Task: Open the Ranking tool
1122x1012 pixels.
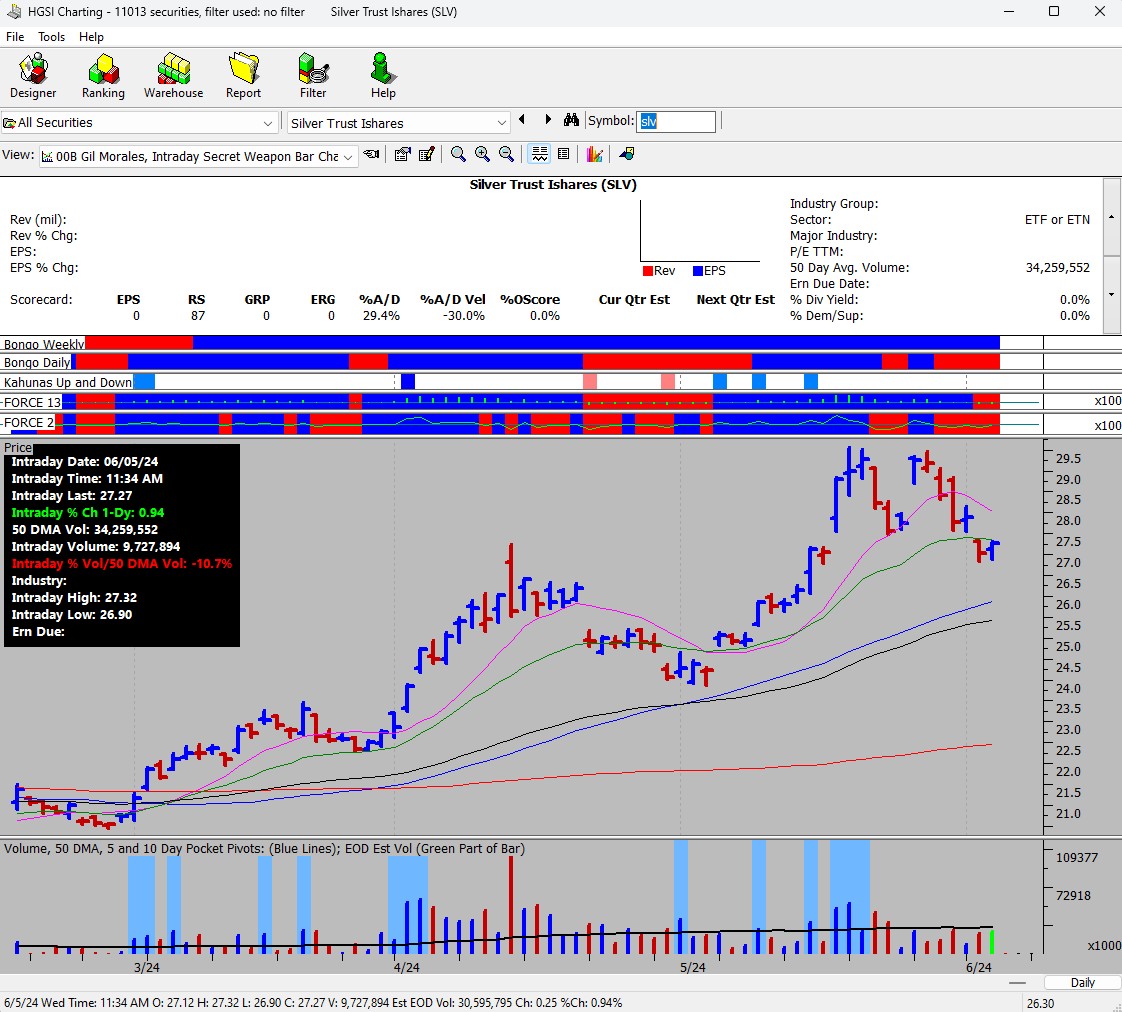Action: pos(103,76)
